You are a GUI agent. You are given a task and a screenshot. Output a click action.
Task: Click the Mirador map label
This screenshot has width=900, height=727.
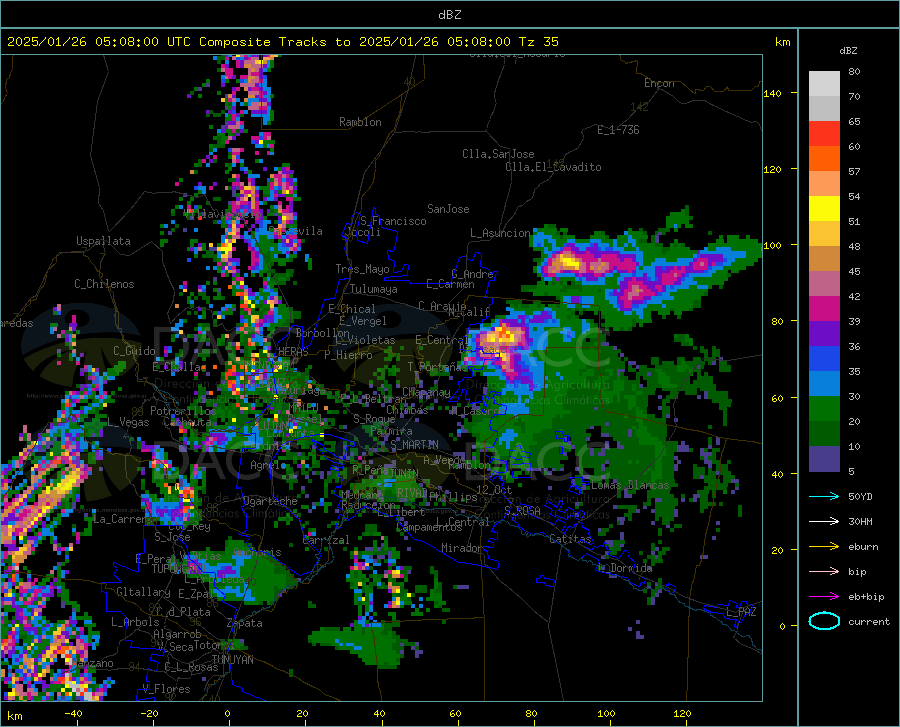click(462, 548)
